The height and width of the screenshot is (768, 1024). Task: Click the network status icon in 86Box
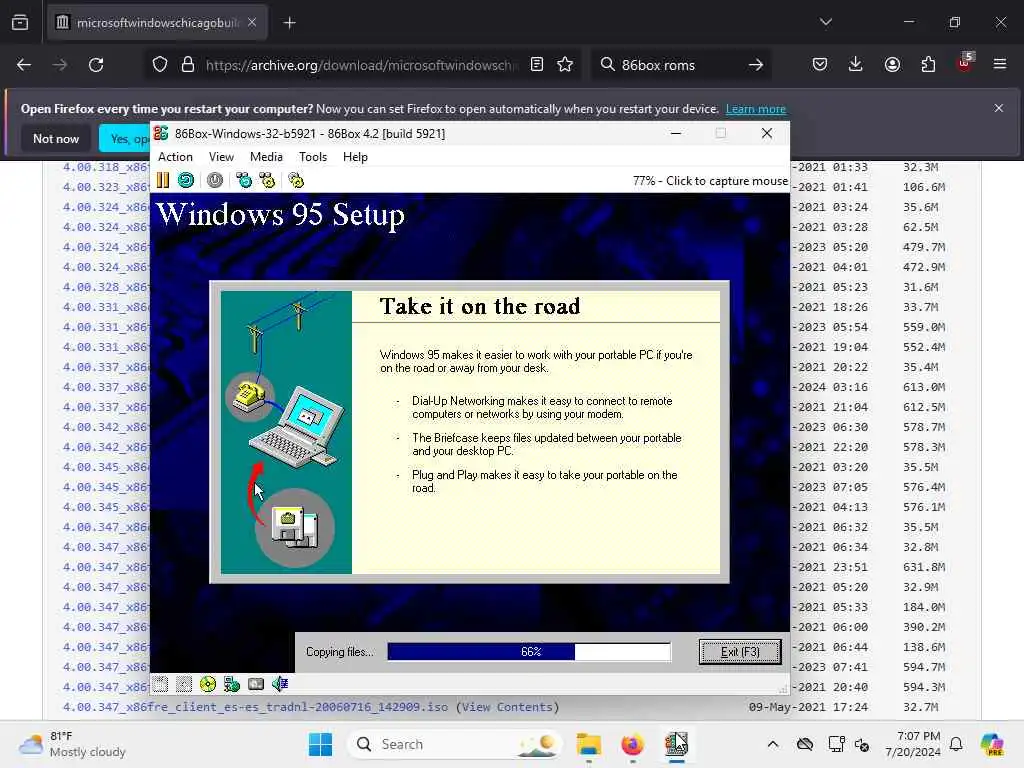pos(232,684)
